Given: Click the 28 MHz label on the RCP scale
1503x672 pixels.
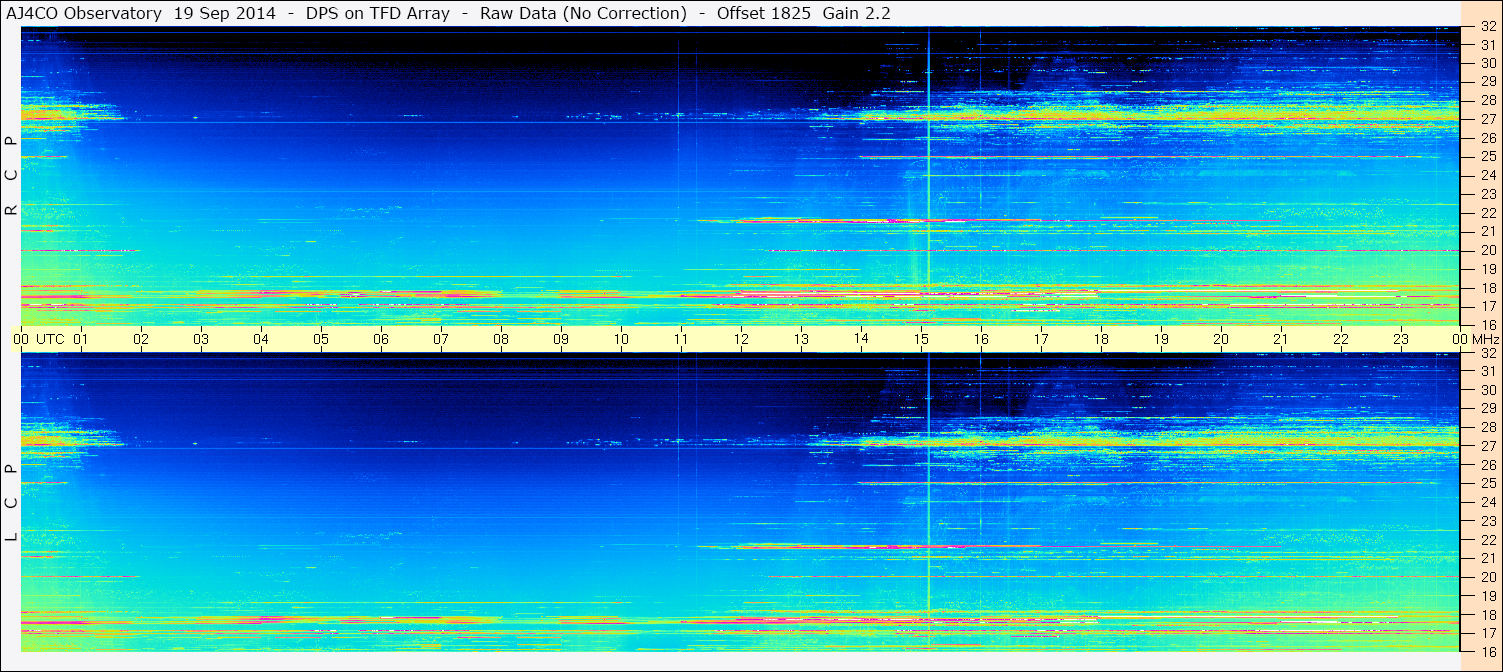Looking at the screenshot, I should tap(1488, 100).
